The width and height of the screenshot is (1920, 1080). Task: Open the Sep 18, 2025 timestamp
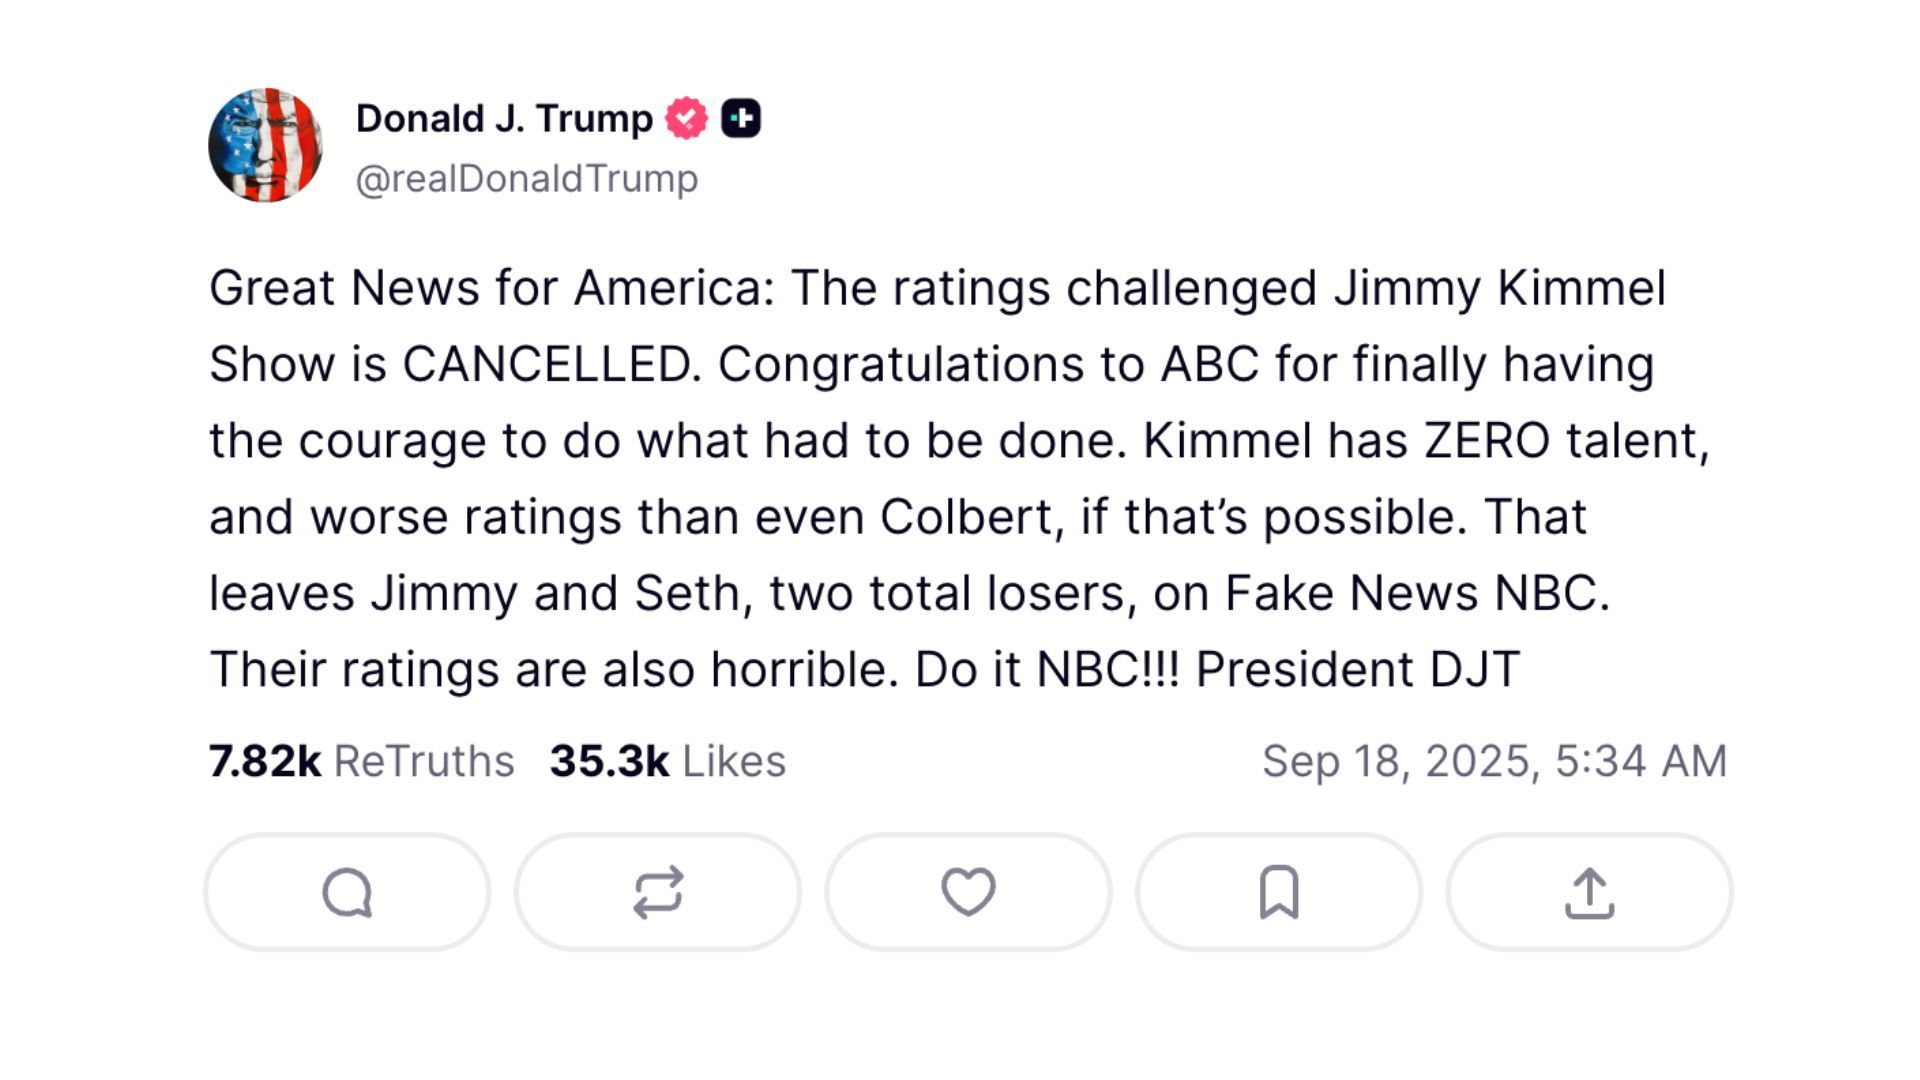tap(1494, 760)
